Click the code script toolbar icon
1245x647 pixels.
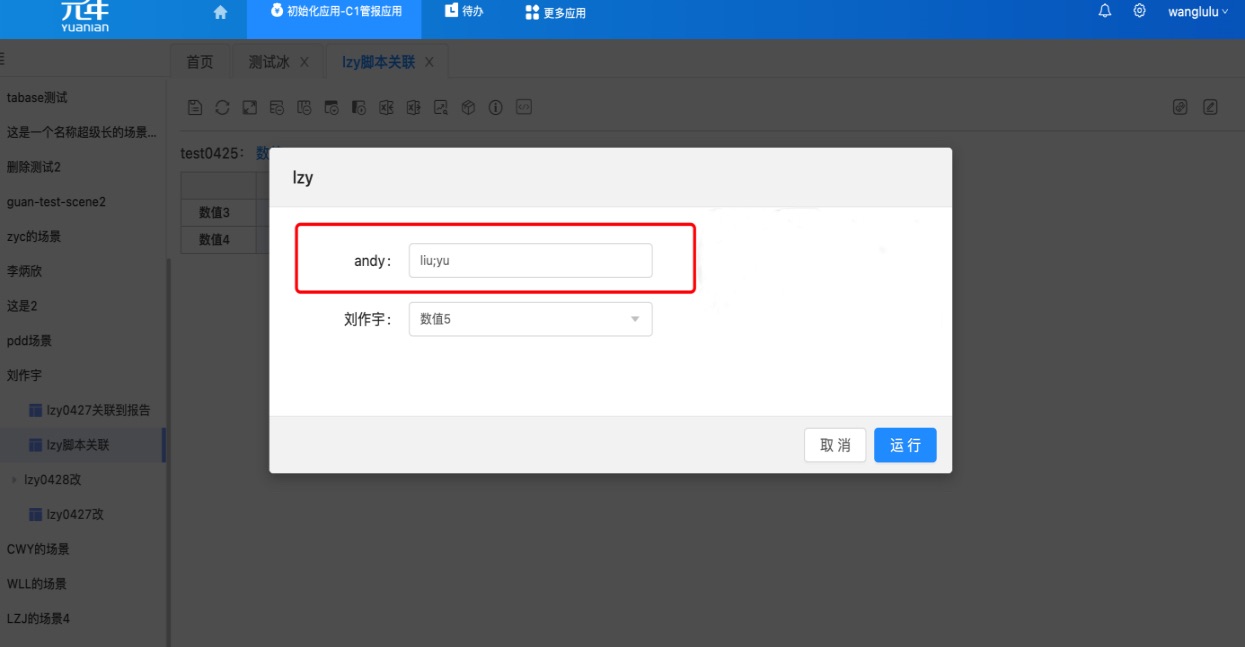click(523, 107)
